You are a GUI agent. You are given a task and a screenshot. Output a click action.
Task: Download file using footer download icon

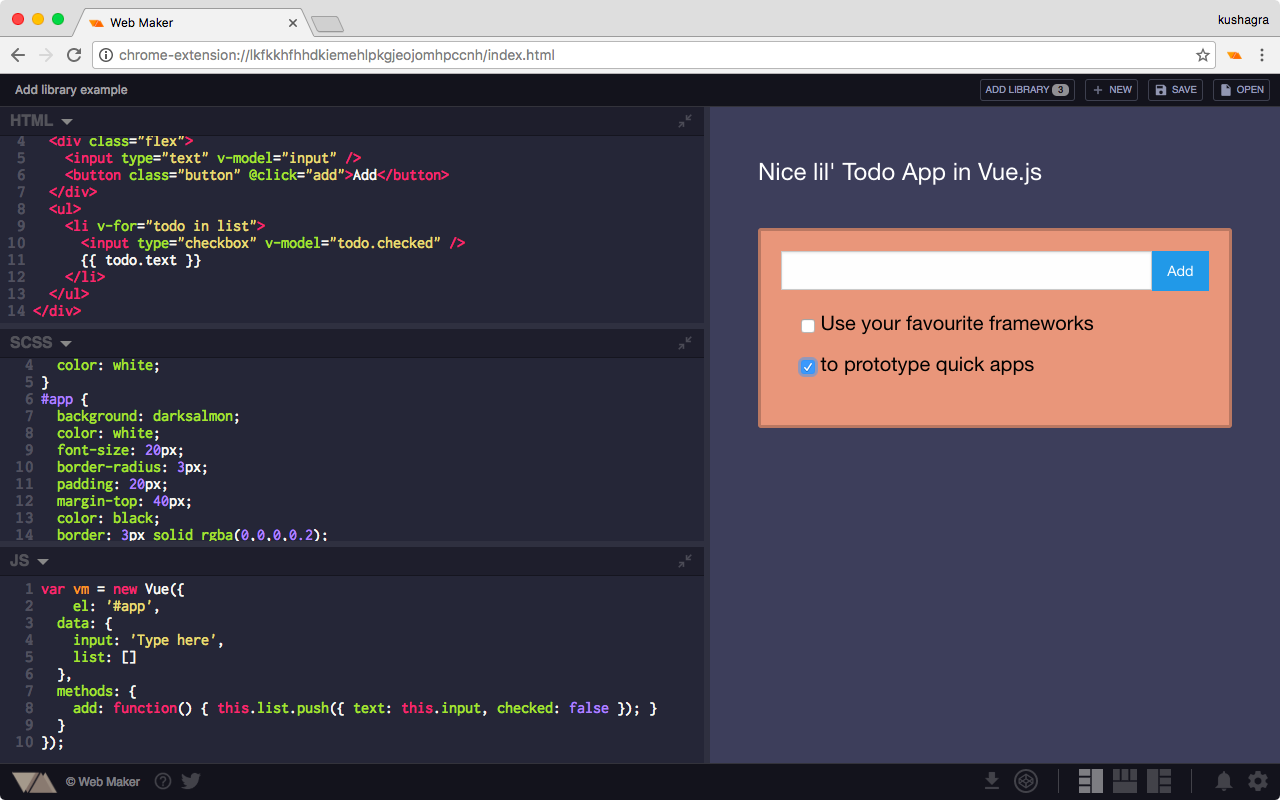[x=992, y=781]
